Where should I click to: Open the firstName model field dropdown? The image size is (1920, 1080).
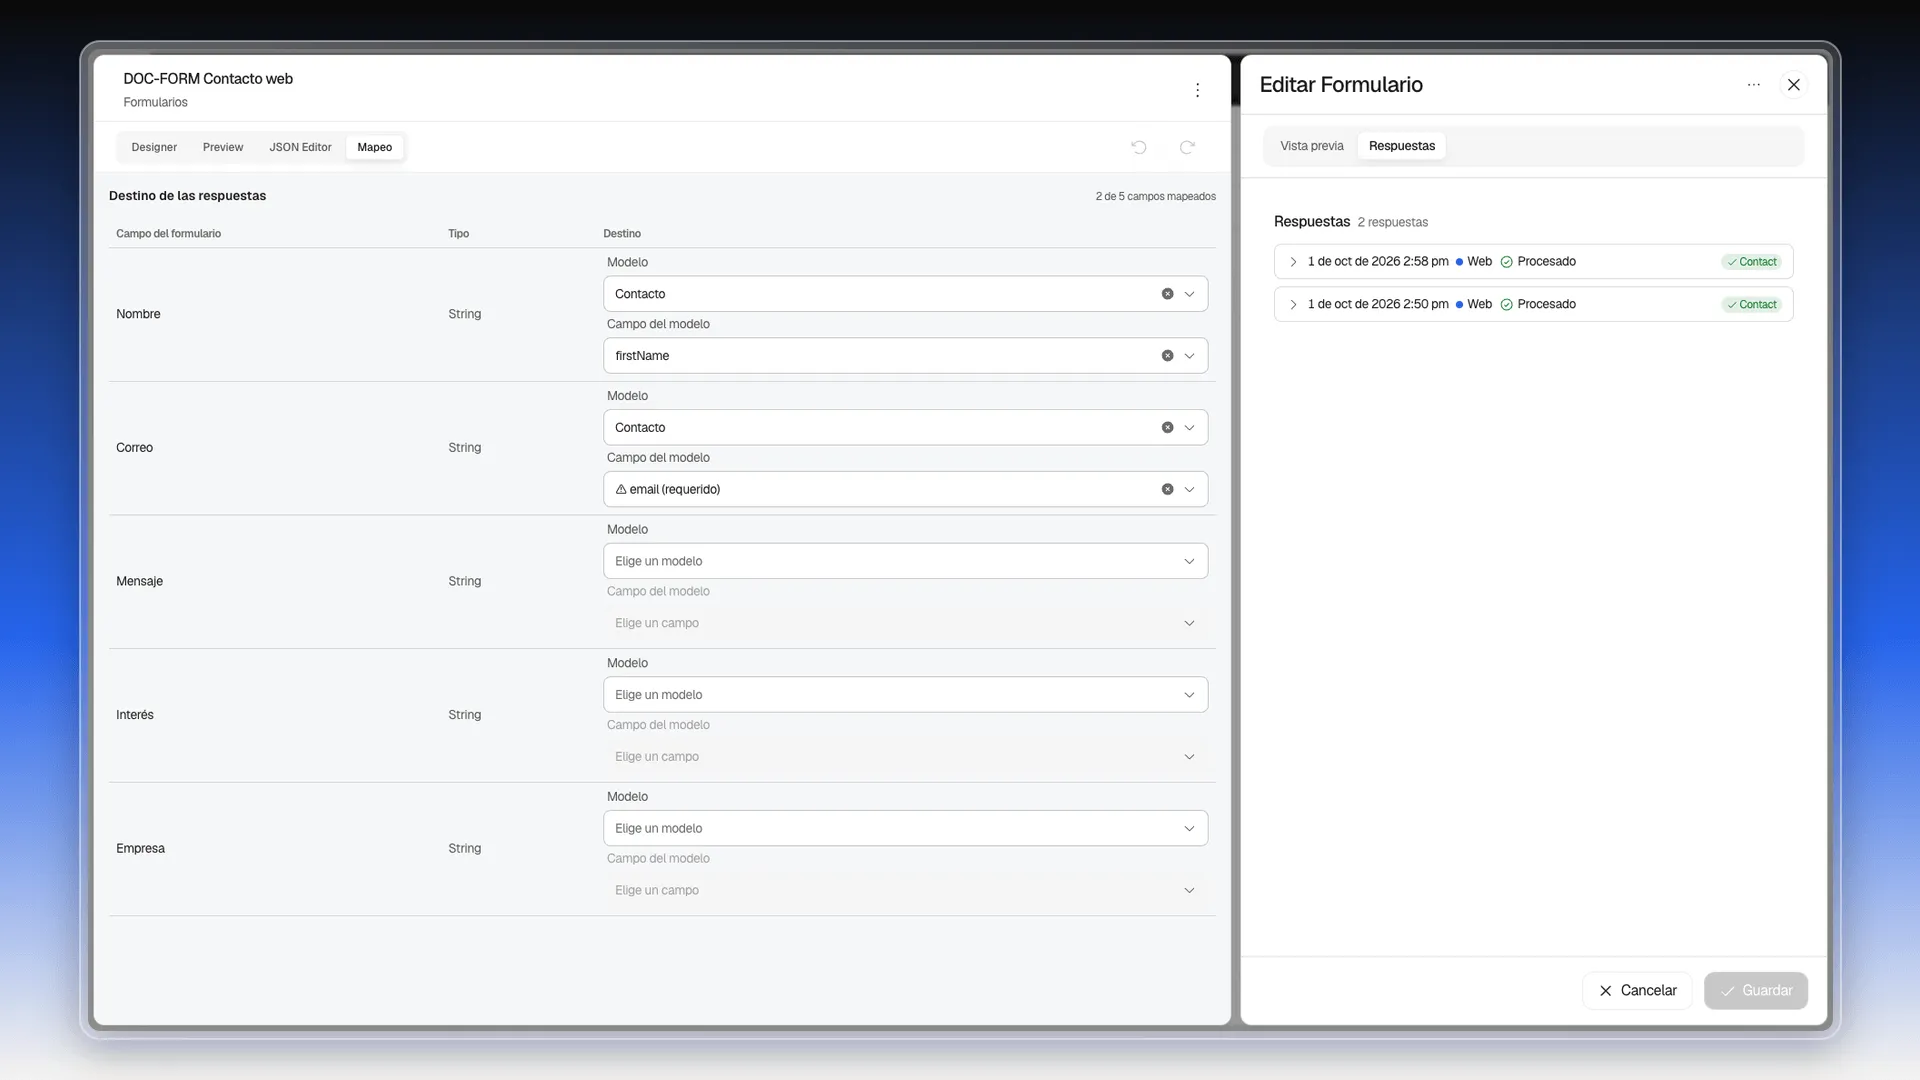click(x=905, y=356)
